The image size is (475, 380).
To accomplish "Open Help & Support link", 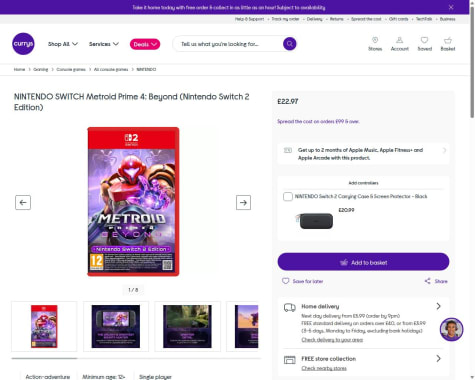I will coord(249,19).
